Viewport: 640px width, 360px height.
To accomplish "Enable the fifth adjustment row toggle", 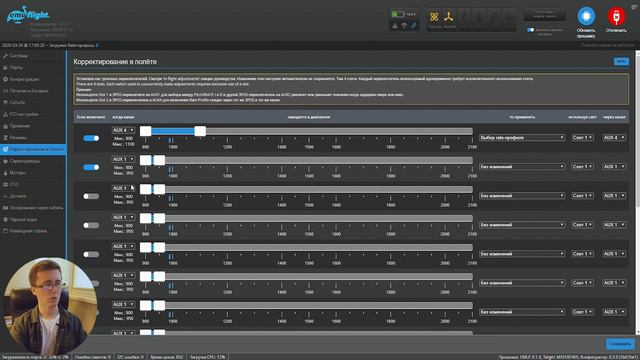I will pyautogui.click(x=91, y=254).
